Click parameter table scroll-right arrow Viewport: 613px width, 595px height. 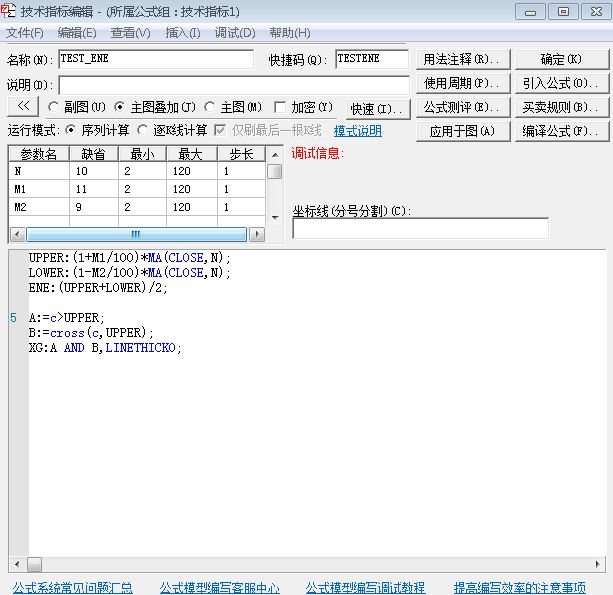click(257, 234)
